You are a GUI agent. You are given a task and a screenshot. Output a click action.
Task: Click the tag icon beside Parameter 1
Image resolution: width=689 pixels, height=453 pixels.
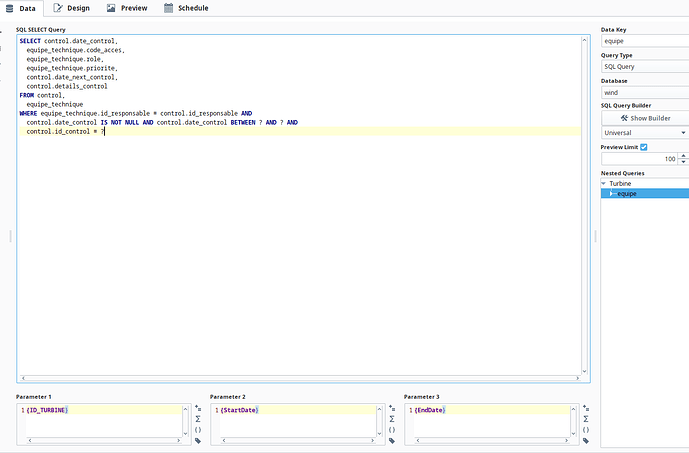198,441
